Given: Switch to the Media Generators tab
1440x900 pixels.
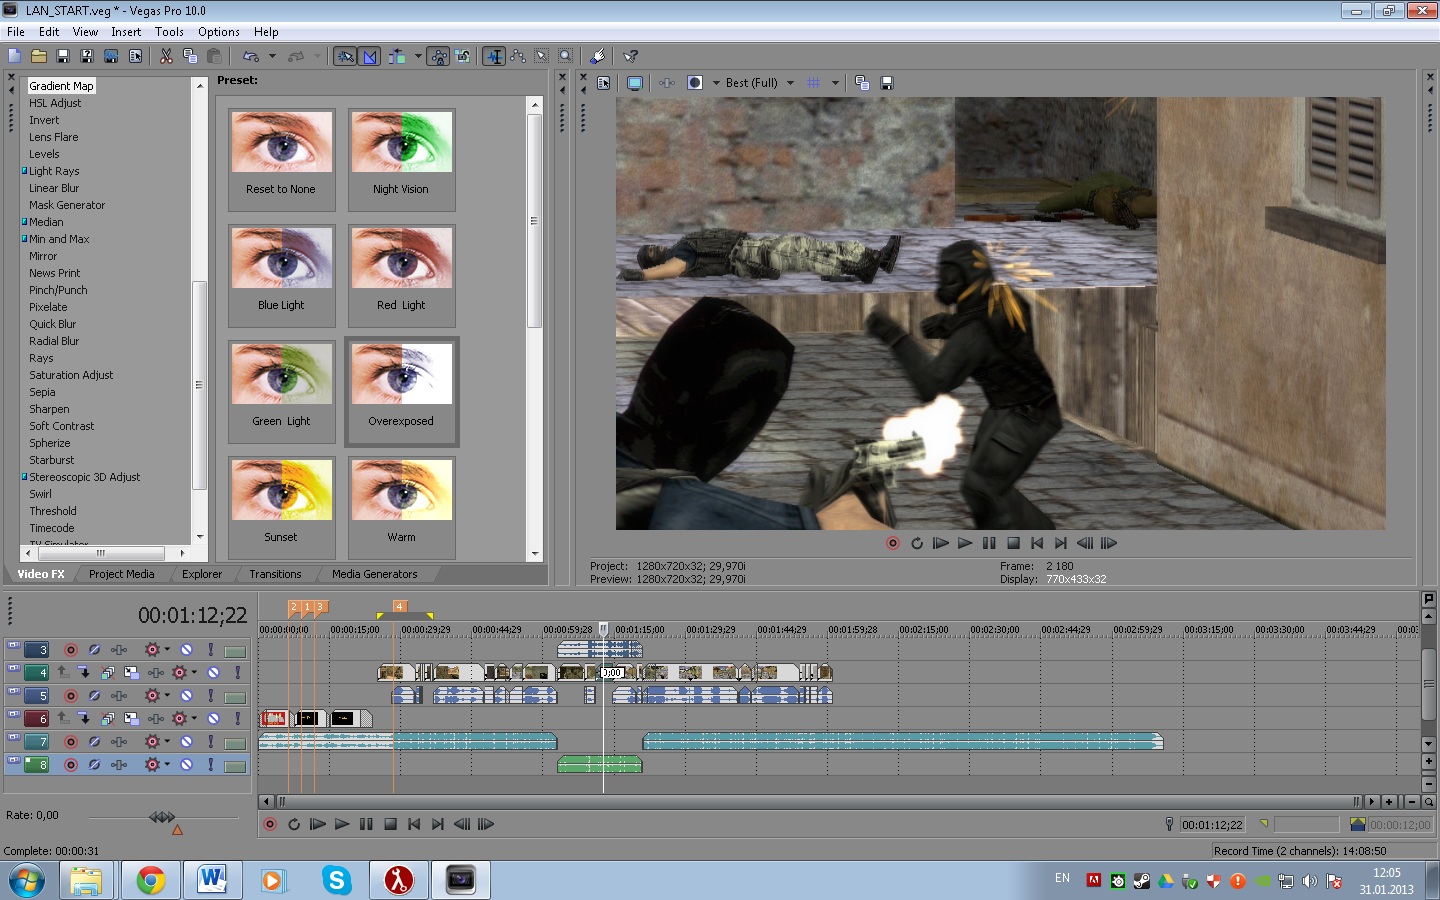Looking at the screenshot, I should click(x=375, y=574).
